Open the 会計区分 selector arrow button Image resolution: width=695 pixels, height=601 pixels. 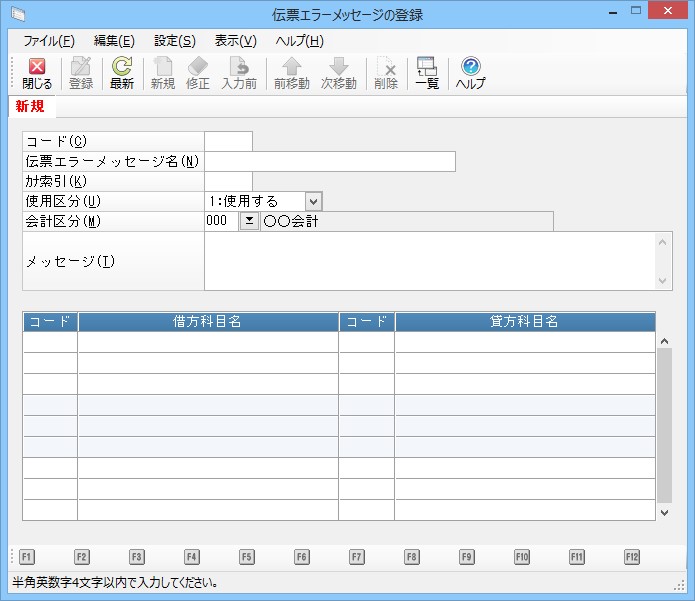coord(249,222)
